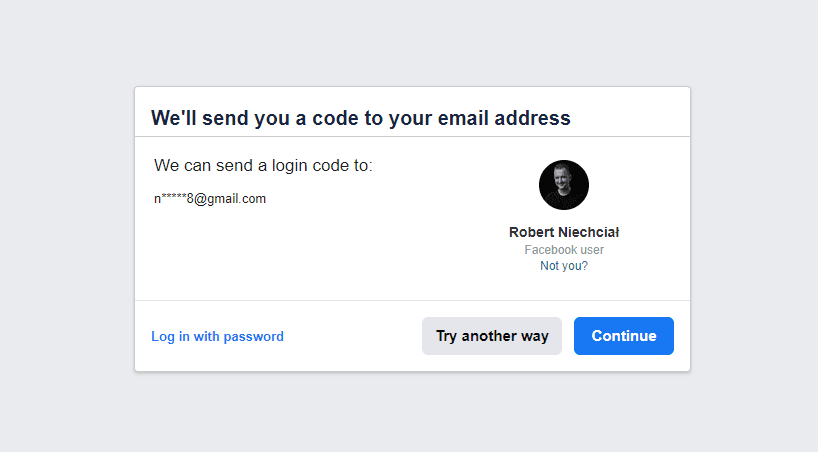Click the dialog heading about sending a code

360,118
